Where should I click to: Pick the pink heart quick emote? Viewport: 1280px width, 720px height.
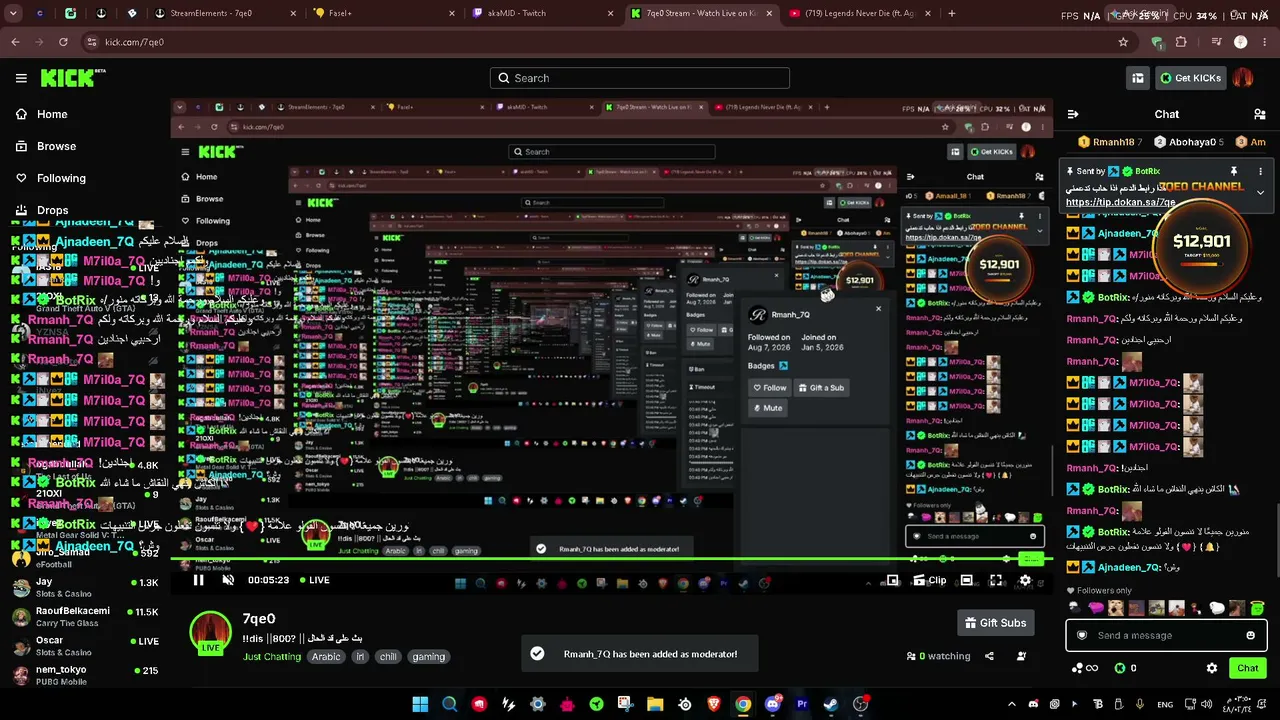1096,607
